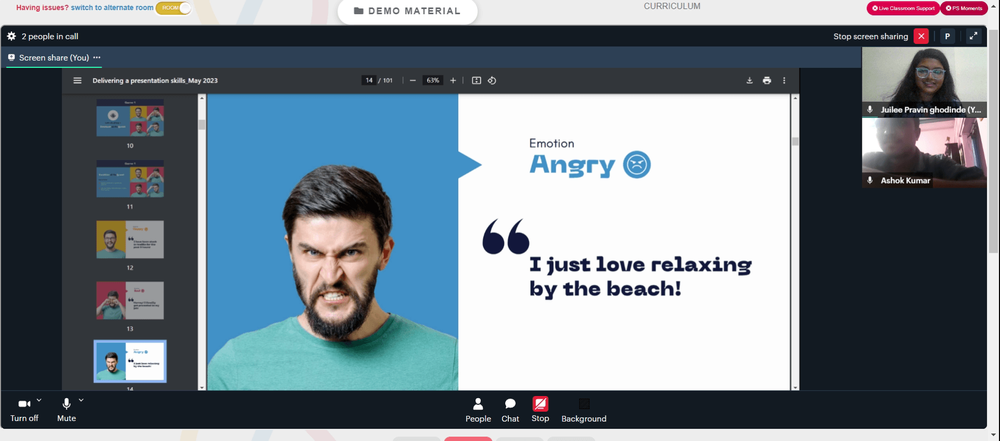Open slide 10 thumbnail
This screenshot has height=441, width=1000.
point(130,117)
